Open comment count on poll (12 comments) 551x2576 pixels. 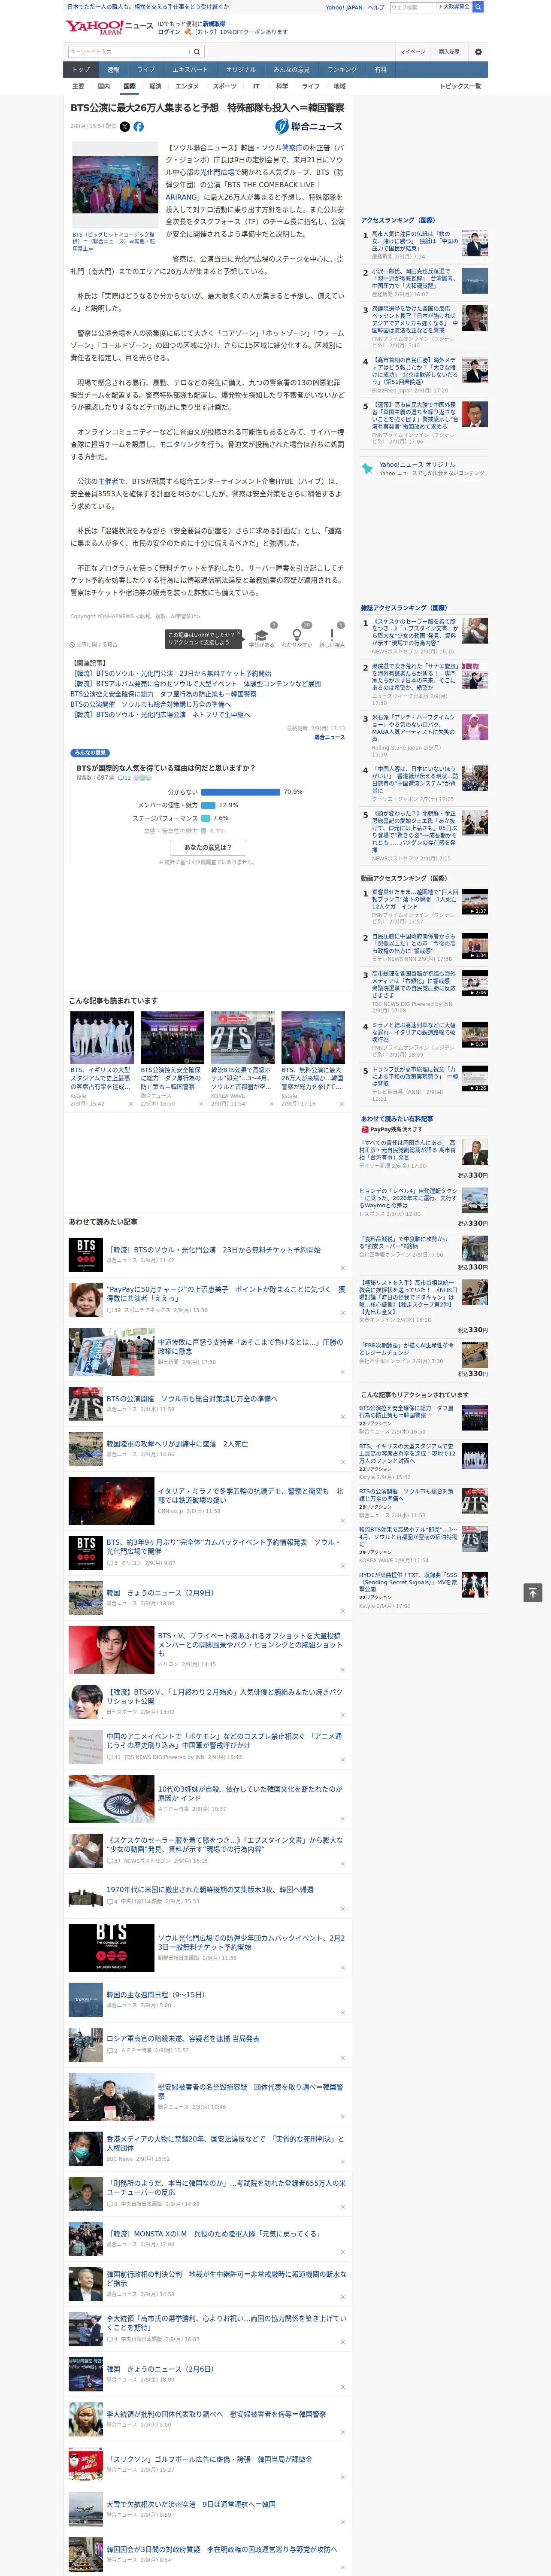pyautogui.click(x=124, y=777)
